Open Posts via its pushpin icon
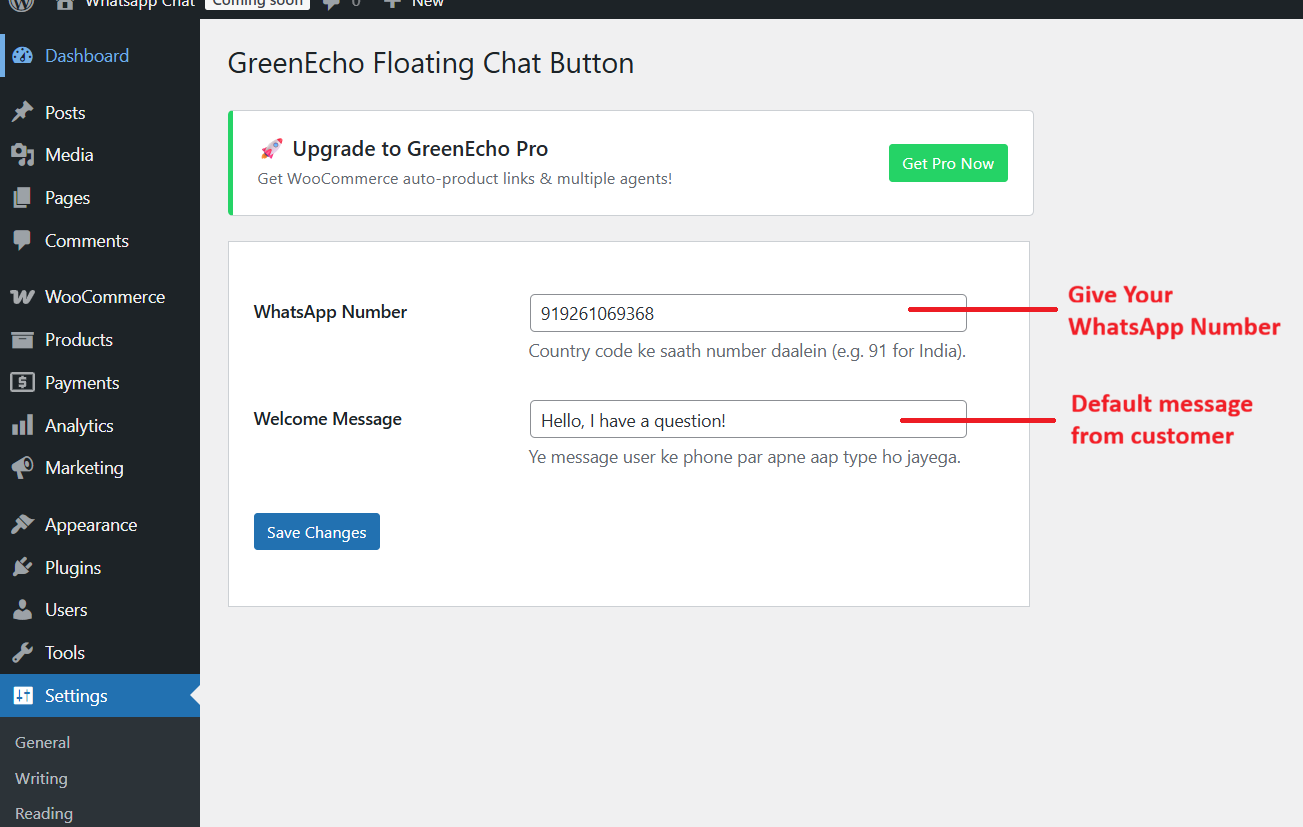The width and height of the screenshot is (1303, 827). pyautogui.click(x=23, y=113)
